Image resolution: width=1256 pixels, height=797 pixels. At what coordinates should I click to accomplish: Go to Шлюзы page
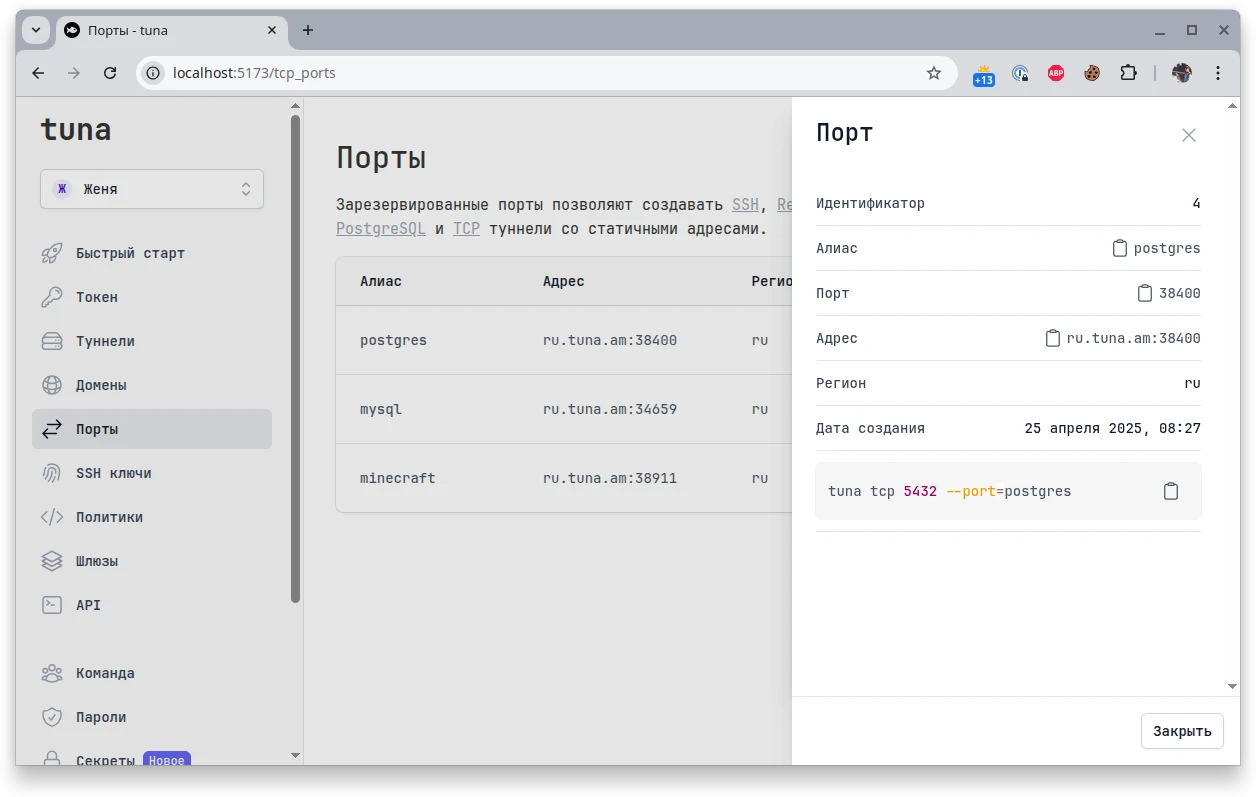click(152, 561)
